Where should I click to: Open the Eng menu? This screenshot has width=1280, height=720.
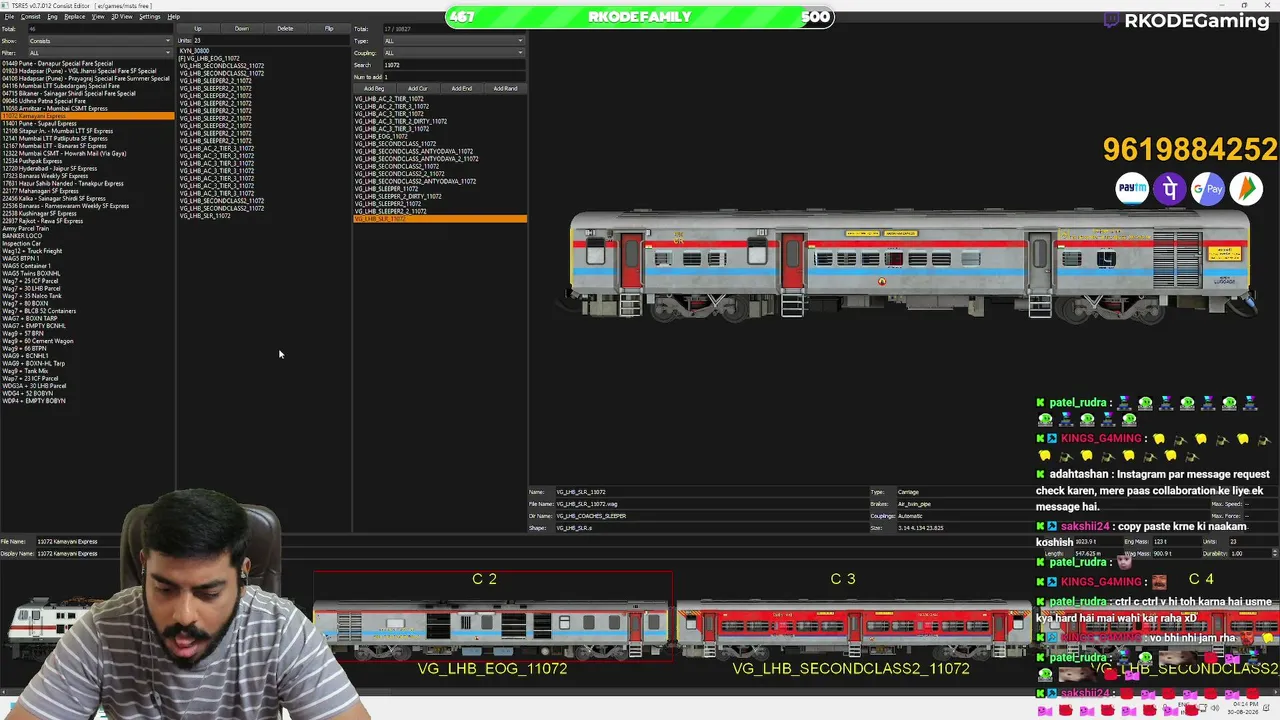52,17
